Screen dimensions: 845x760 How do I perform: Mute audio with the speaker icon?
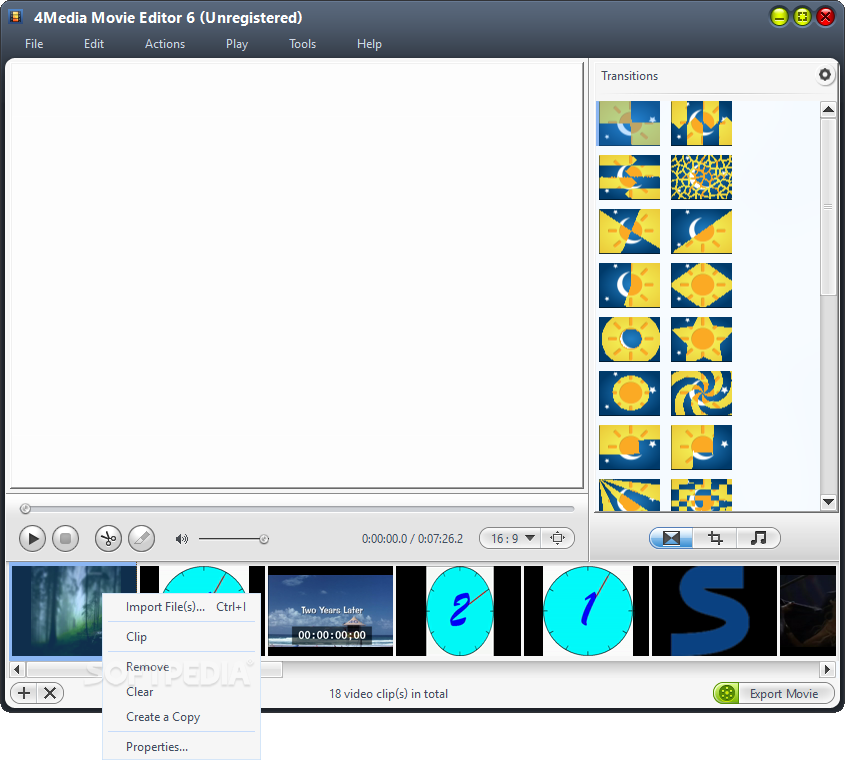pos(182,539)
